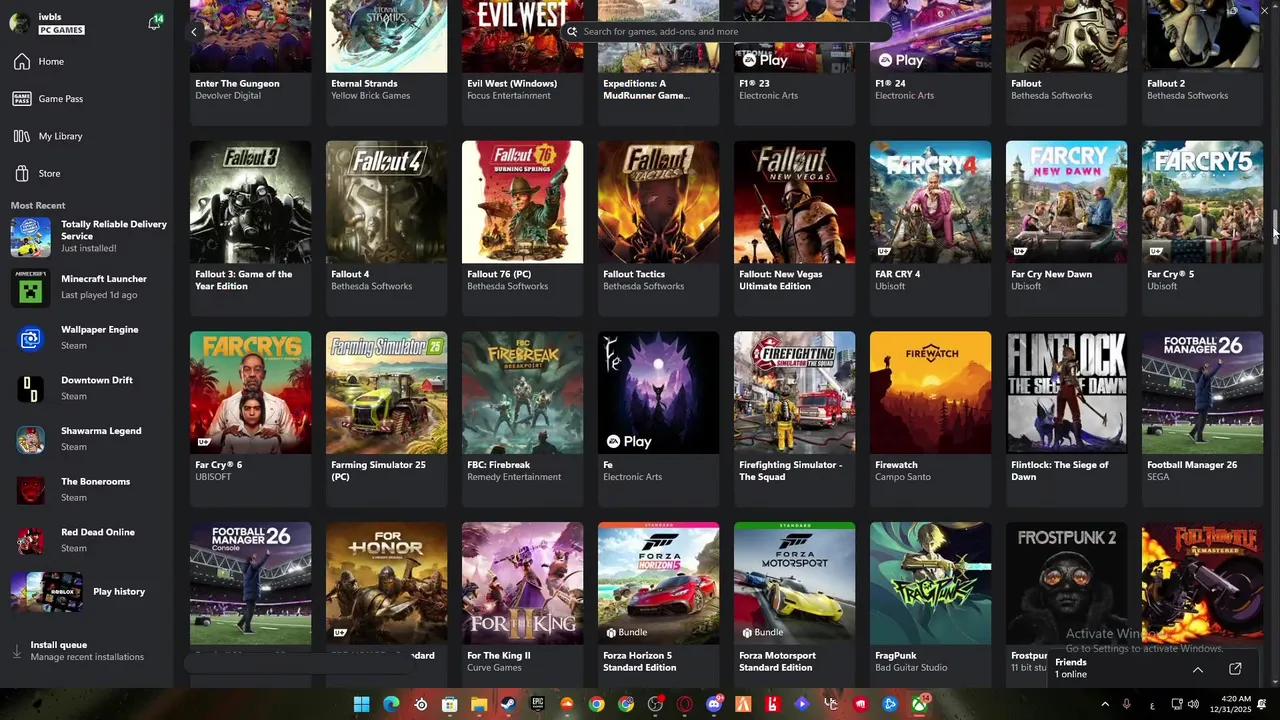Image resolution: width=1280 pixels, height=720 pixels.
Task: Open Discord from taskbar
Action: [x=714, y=704]
